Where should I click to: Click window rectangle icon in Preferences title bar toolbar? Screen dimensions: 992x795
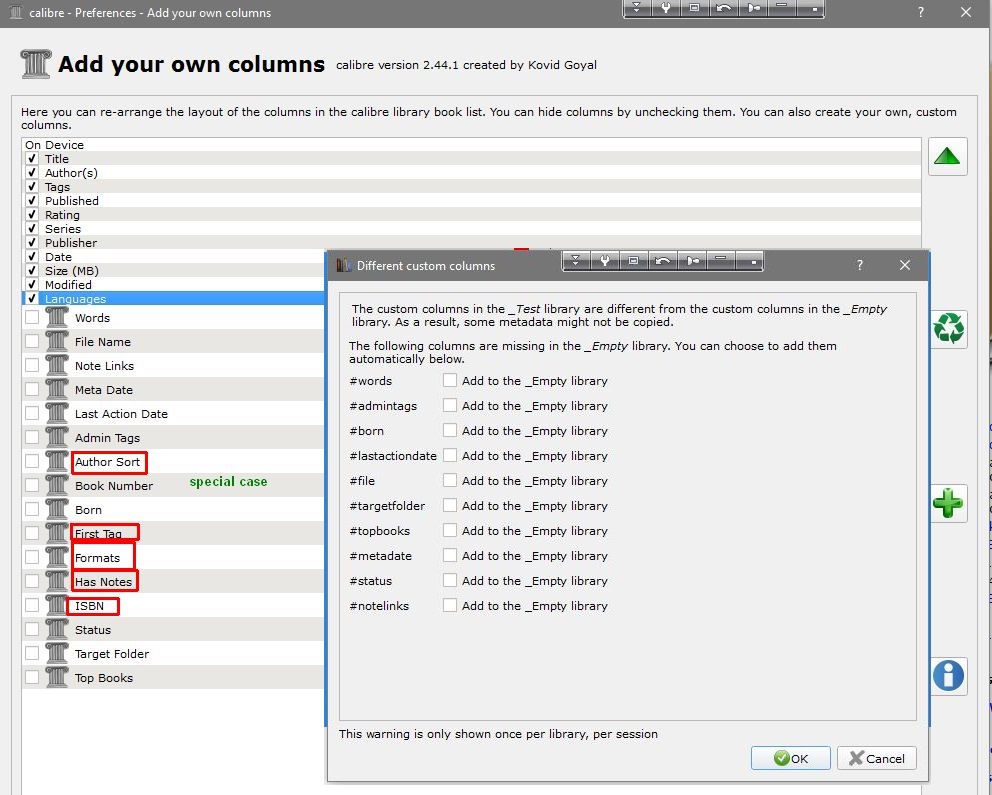pos(695,8)
